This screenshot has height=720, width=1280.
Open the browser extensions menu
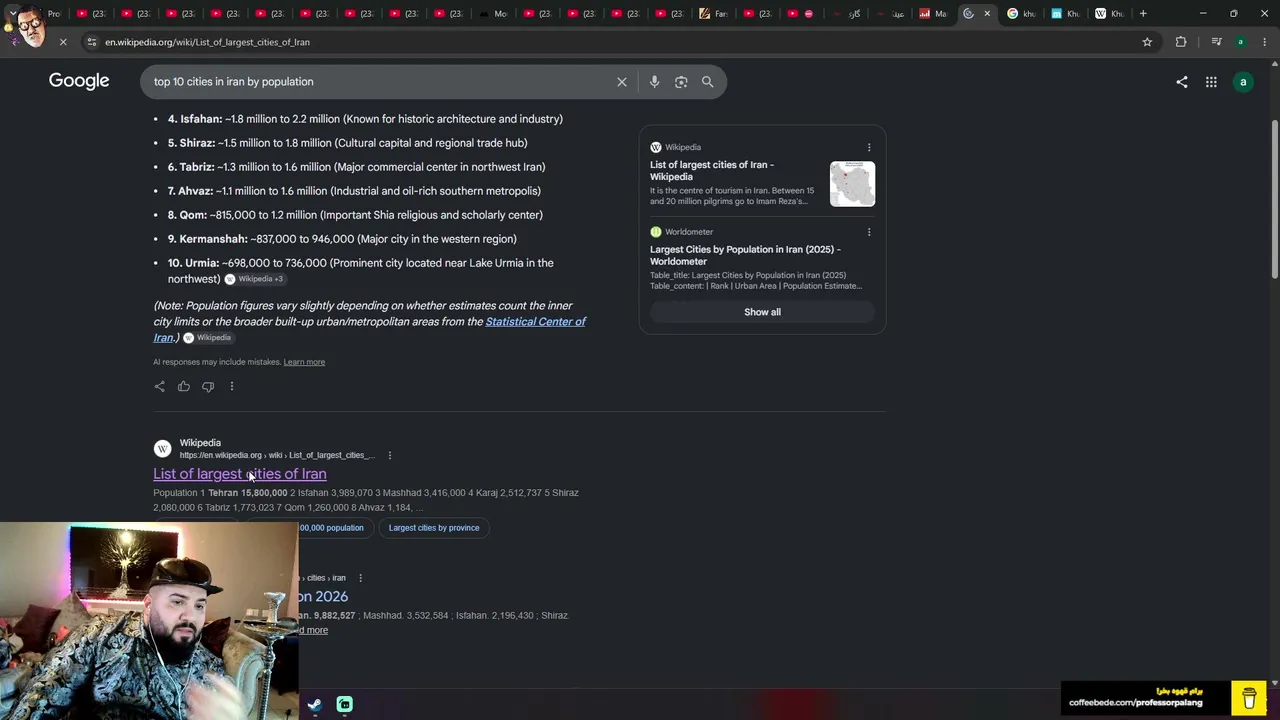point(1181,42)
